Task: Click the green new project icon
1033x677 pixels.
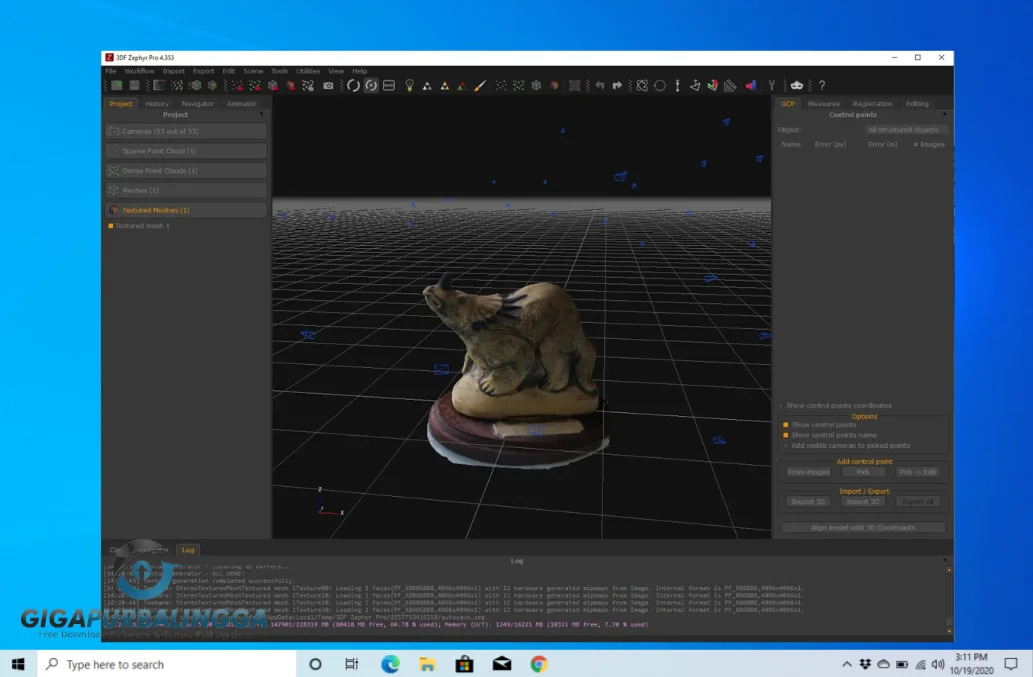Action: (117, 86)
